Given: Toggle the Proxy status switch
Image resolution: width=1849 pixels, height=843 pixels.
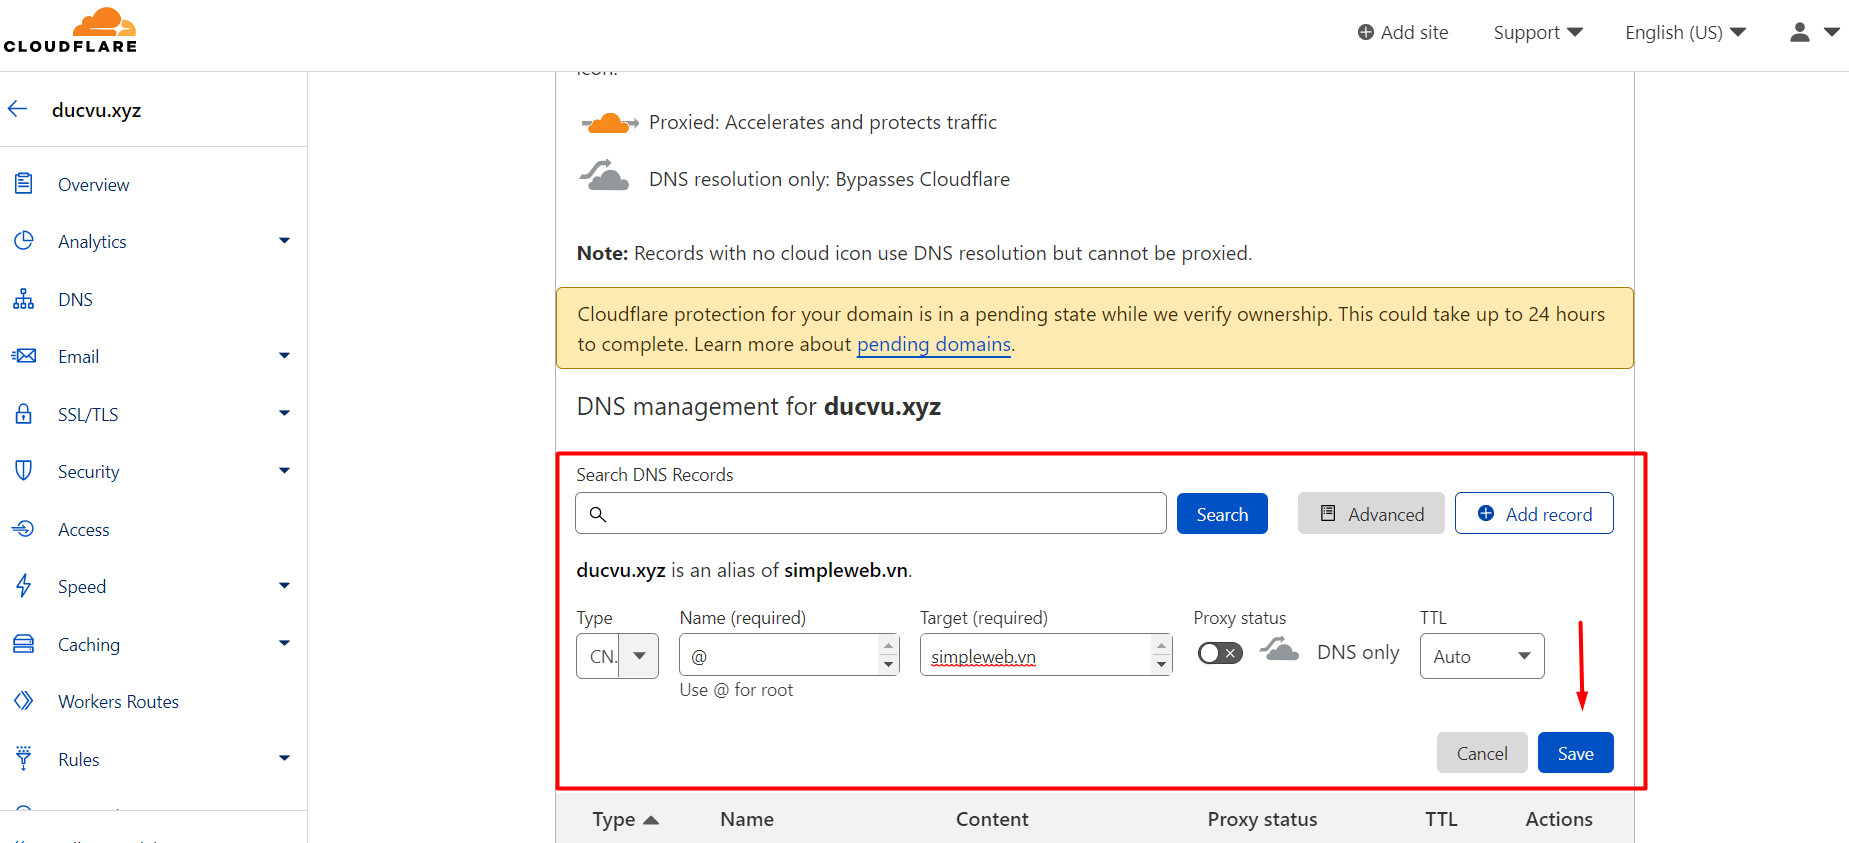Looking at the screenshot, I should tap(1220, 653).
